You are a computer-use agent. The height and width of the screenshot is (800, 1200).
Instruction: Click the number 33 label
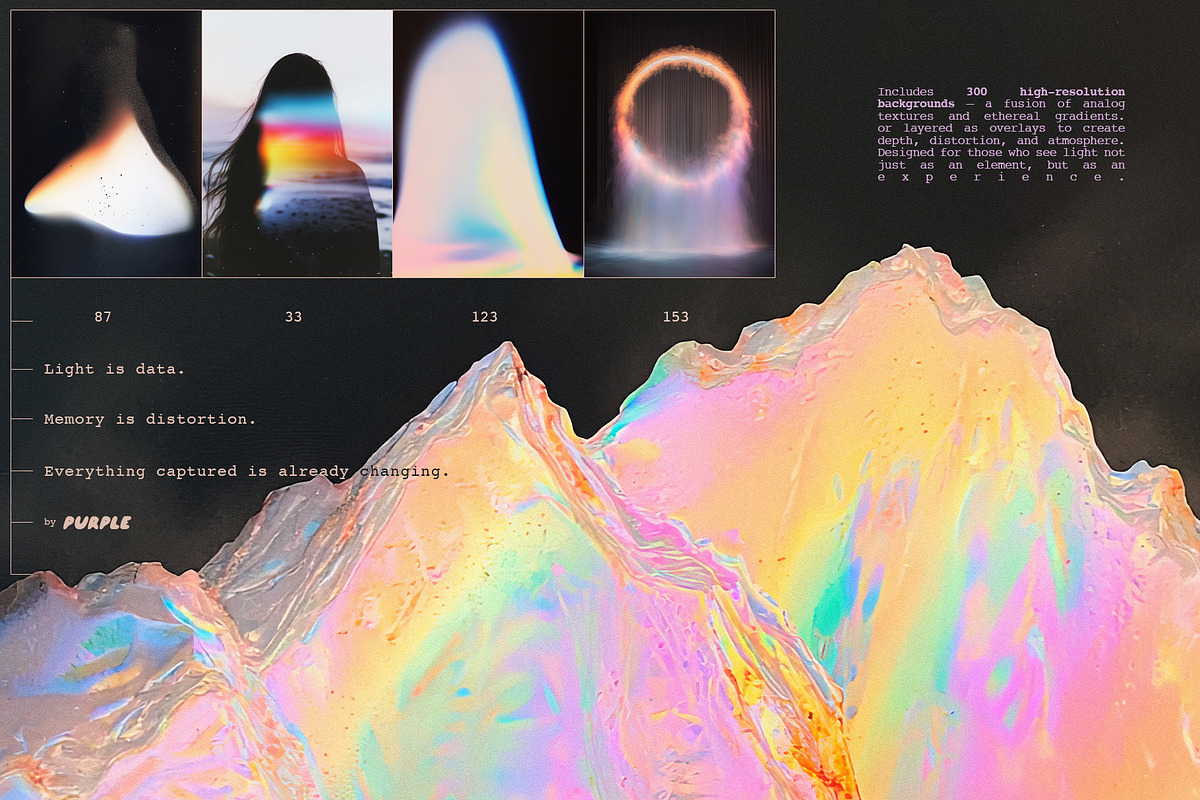293,317
